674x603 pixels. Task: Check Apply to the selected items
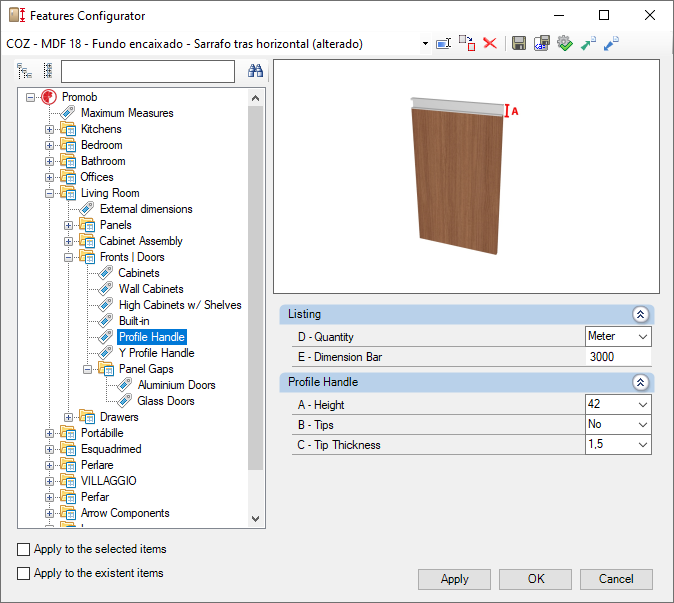[x=23, y=549]
